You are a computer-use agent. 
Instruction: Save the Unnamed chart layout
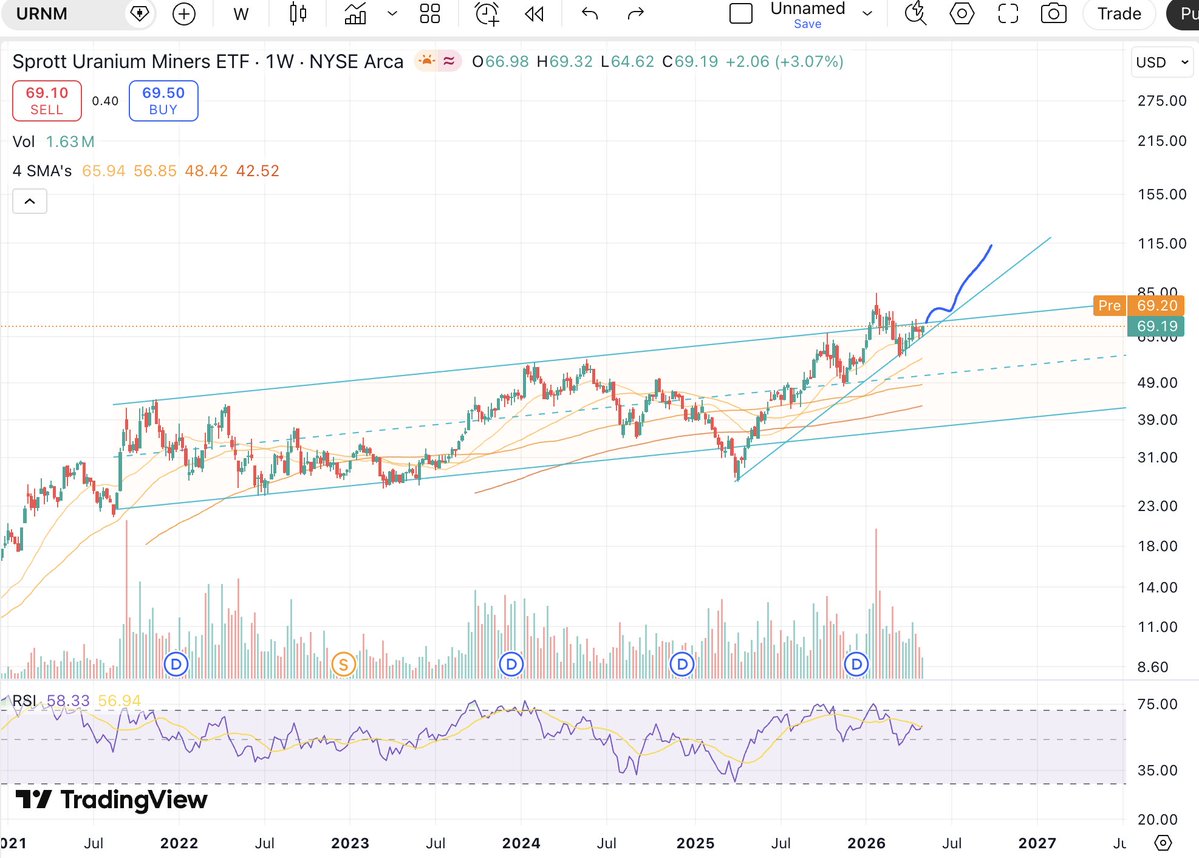pos(807,24)
